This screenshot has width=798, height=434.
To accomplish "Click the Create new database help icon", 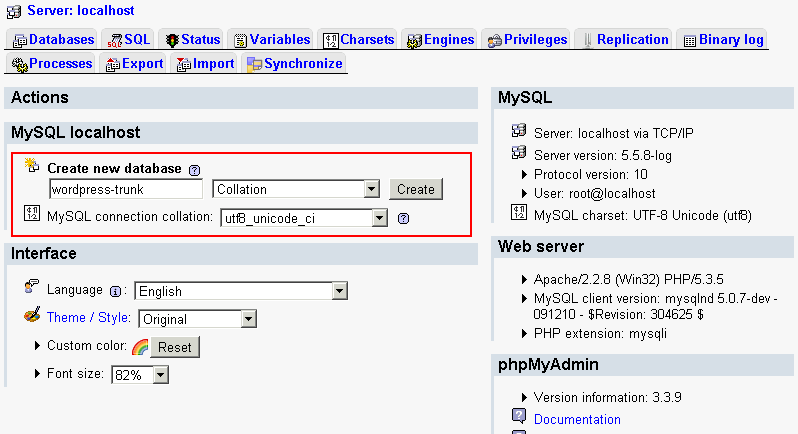I will (x=195, y=170).
